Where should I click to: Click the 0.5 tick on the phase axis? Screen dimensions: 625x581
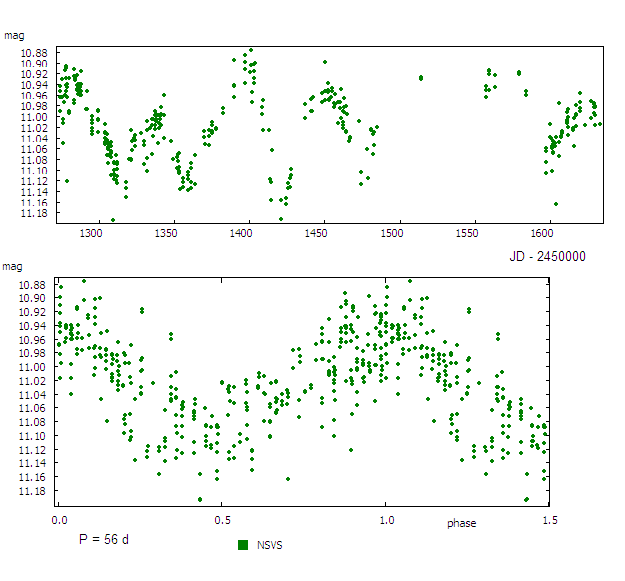(223, 521)
